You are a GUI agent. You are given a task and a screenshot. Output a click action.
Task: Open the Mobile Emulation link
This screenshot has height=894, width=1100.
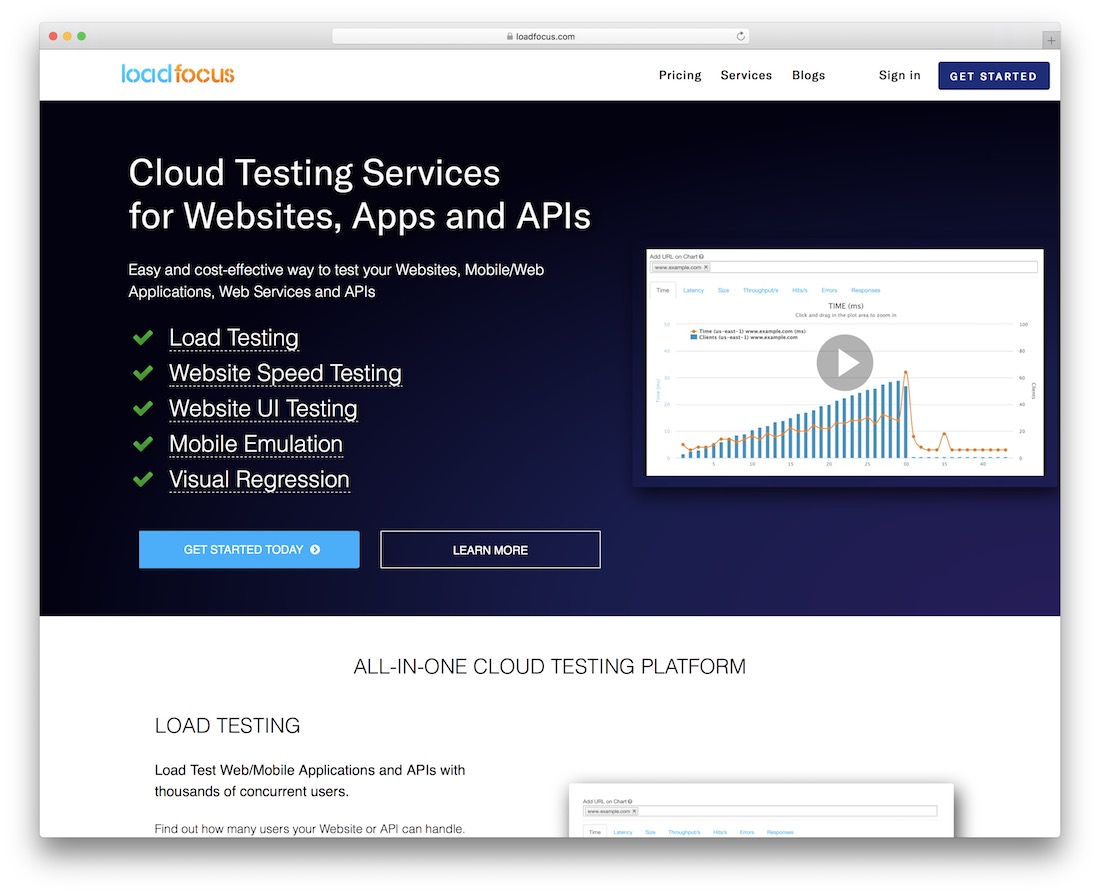[256, 443]
